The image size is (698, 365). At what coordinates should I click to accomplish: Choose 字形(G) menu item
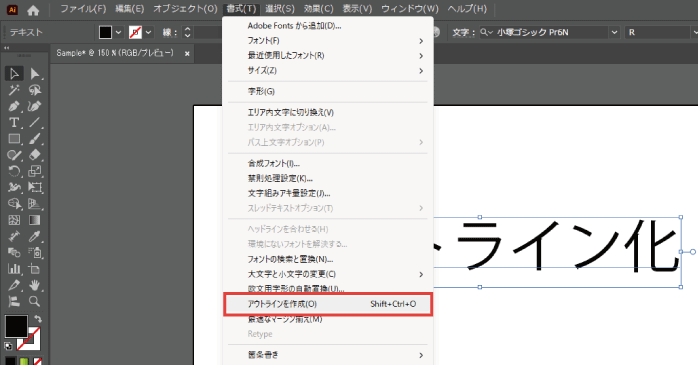point(328,92)
